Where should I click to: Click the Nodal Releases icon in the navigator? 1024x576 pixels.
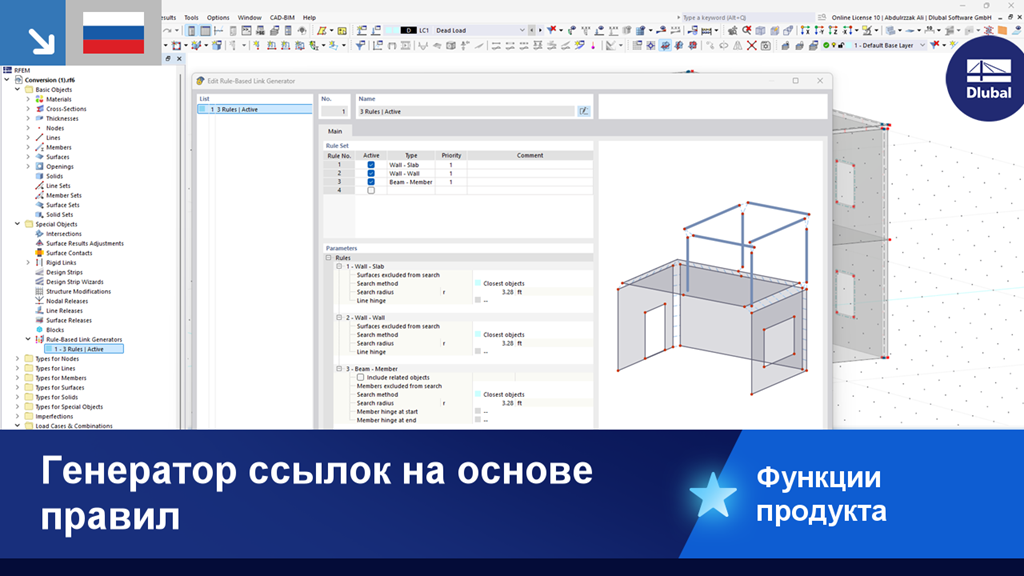coord(39,301)
